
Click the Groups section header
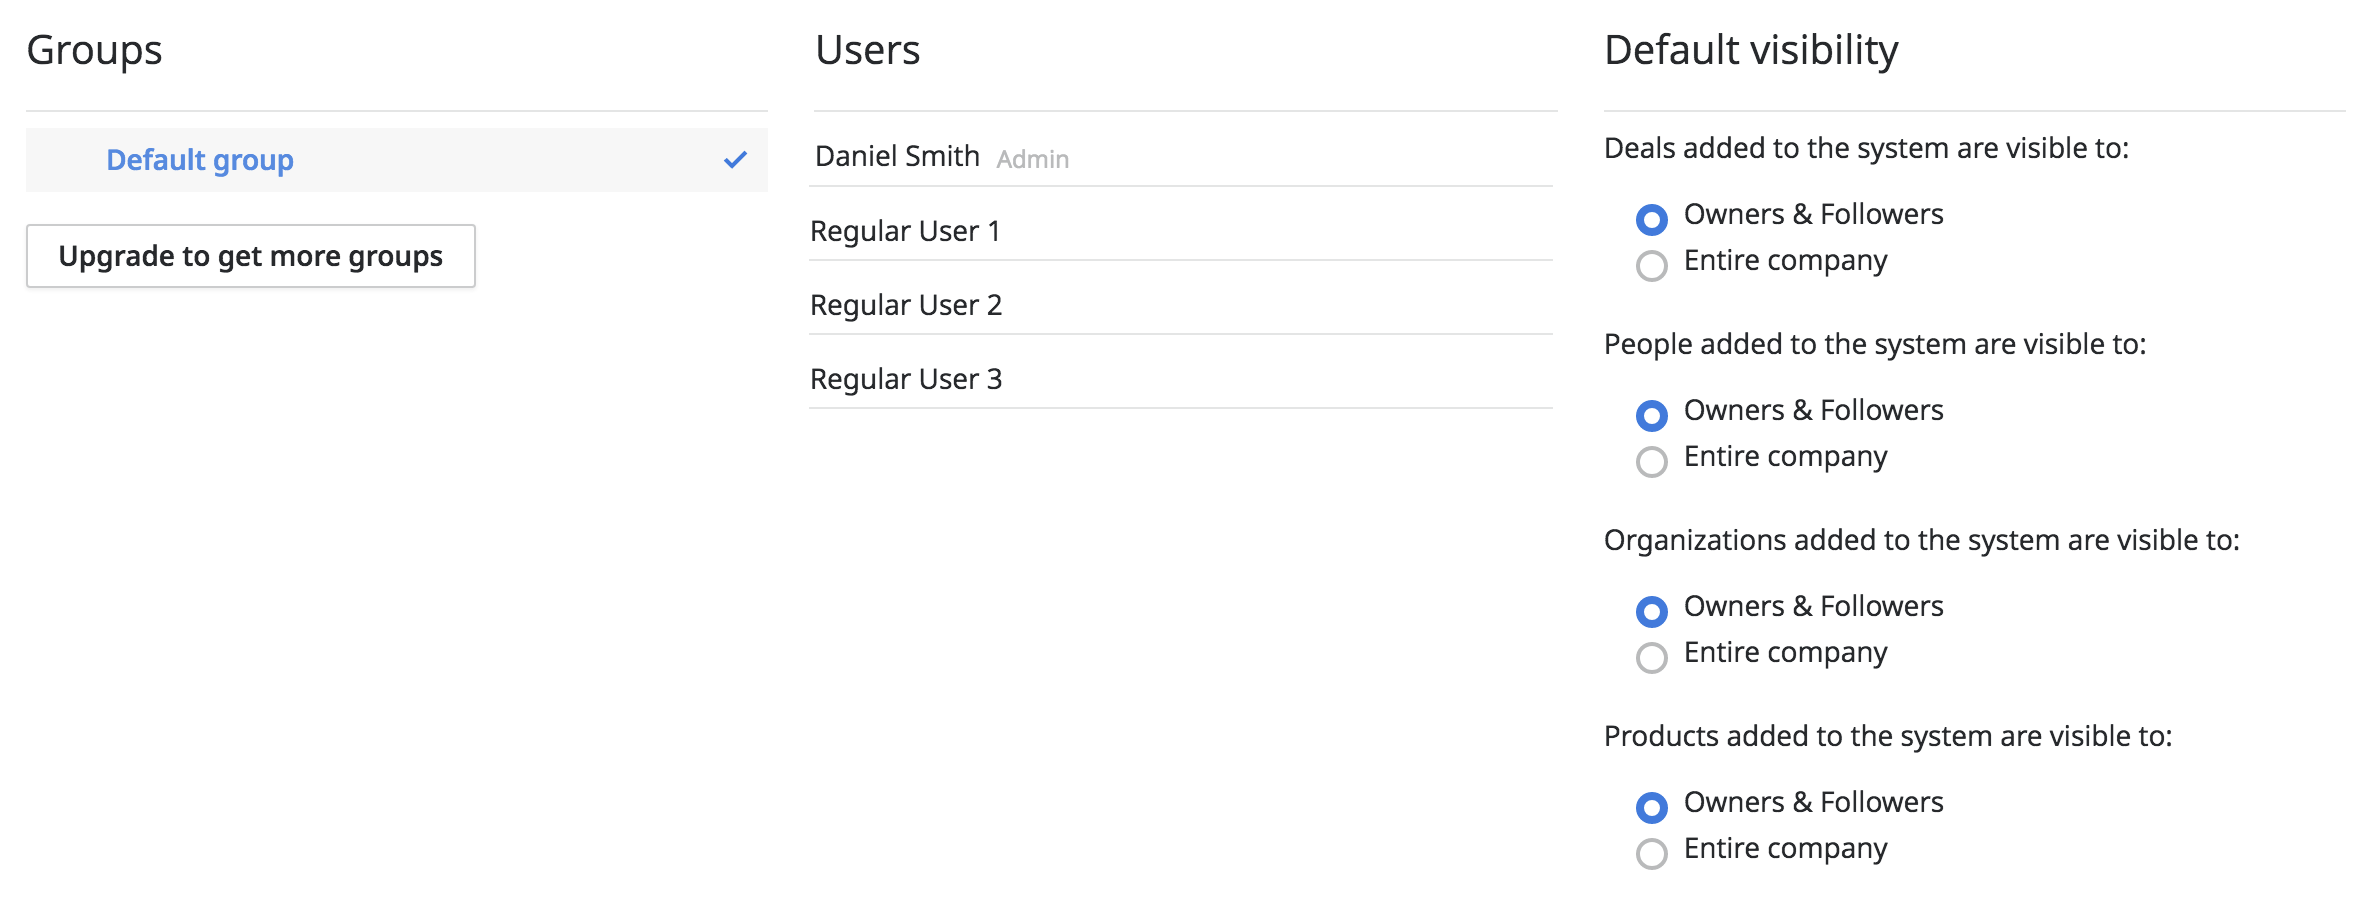[x=95, y=49]
